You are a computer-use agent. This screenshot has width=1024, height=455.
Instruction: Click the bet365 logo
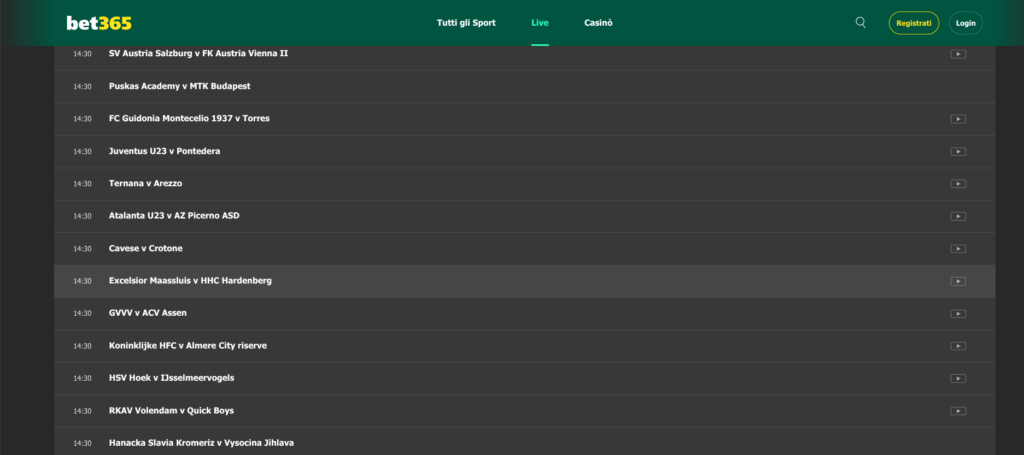(99, 23)
